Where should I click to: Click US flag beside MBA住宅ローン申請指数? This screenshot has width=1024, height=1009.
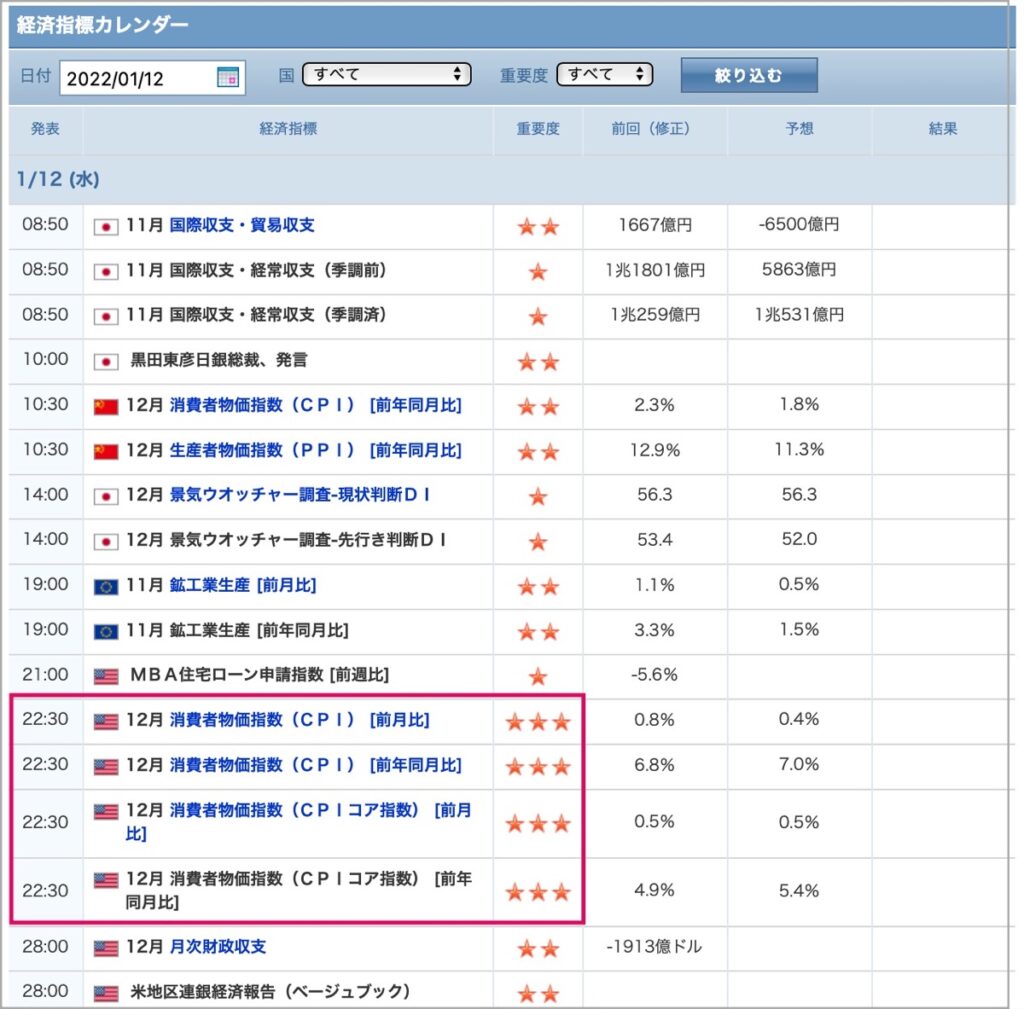106,676
